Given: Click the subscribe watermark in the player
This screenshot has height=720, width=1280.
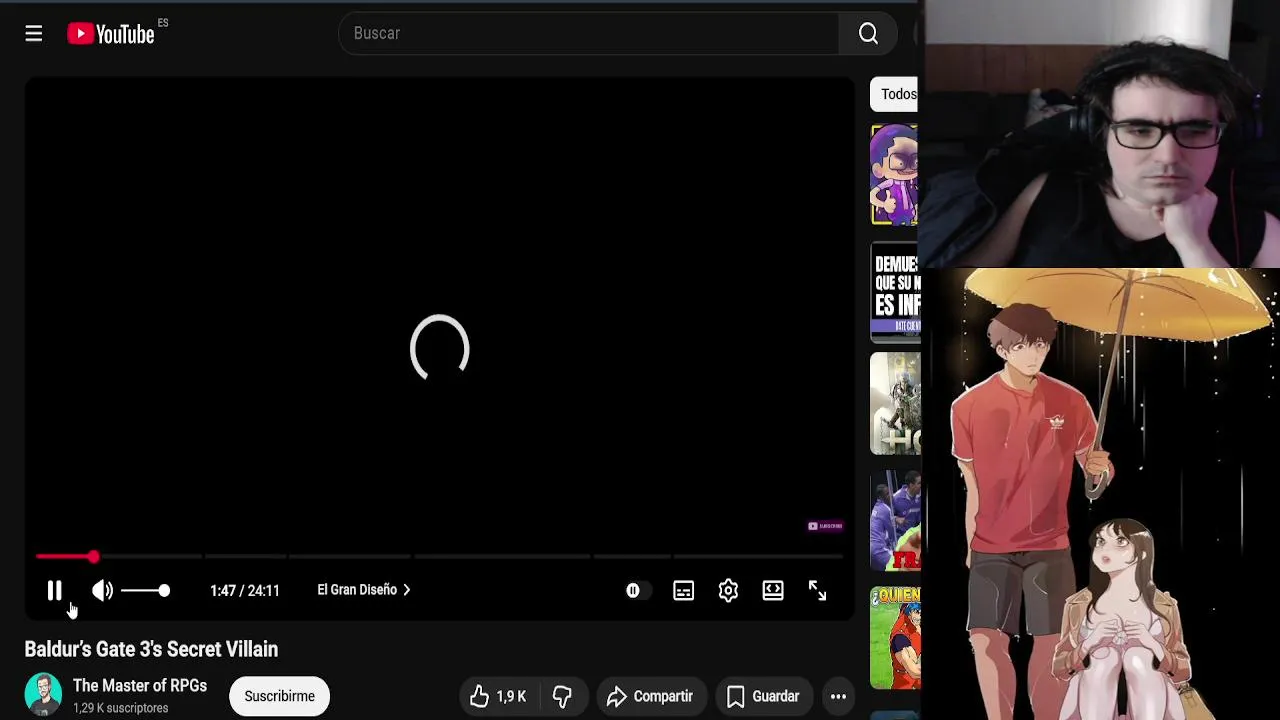Looking at the screenshot, I should [x=825, y=526].
